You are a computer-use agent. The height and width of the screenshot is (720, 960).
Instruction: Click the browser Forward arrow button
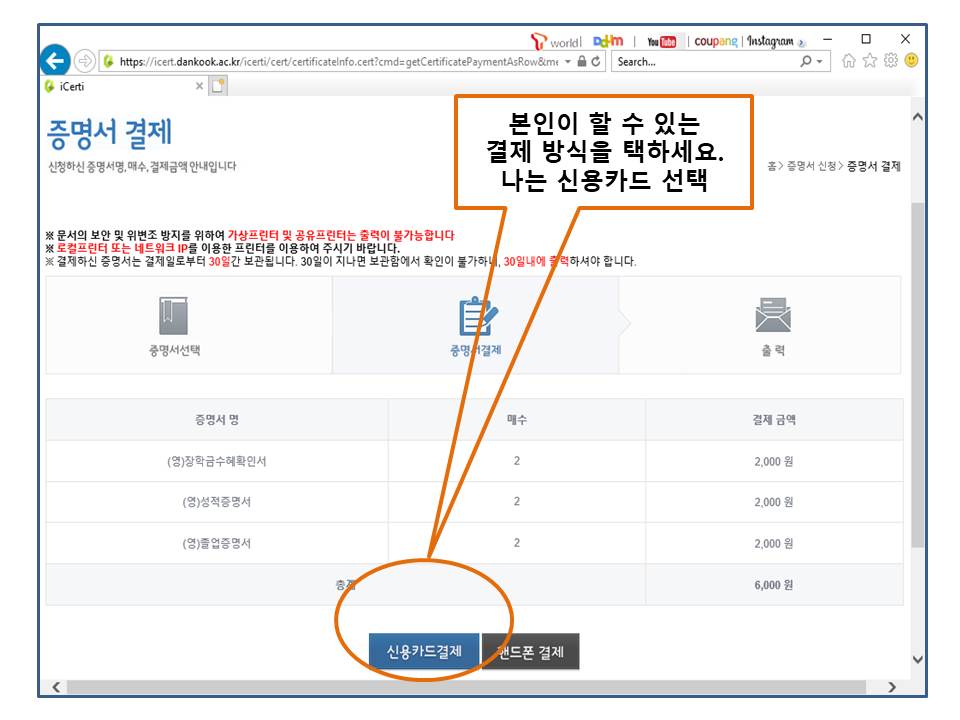pos(86,61)
